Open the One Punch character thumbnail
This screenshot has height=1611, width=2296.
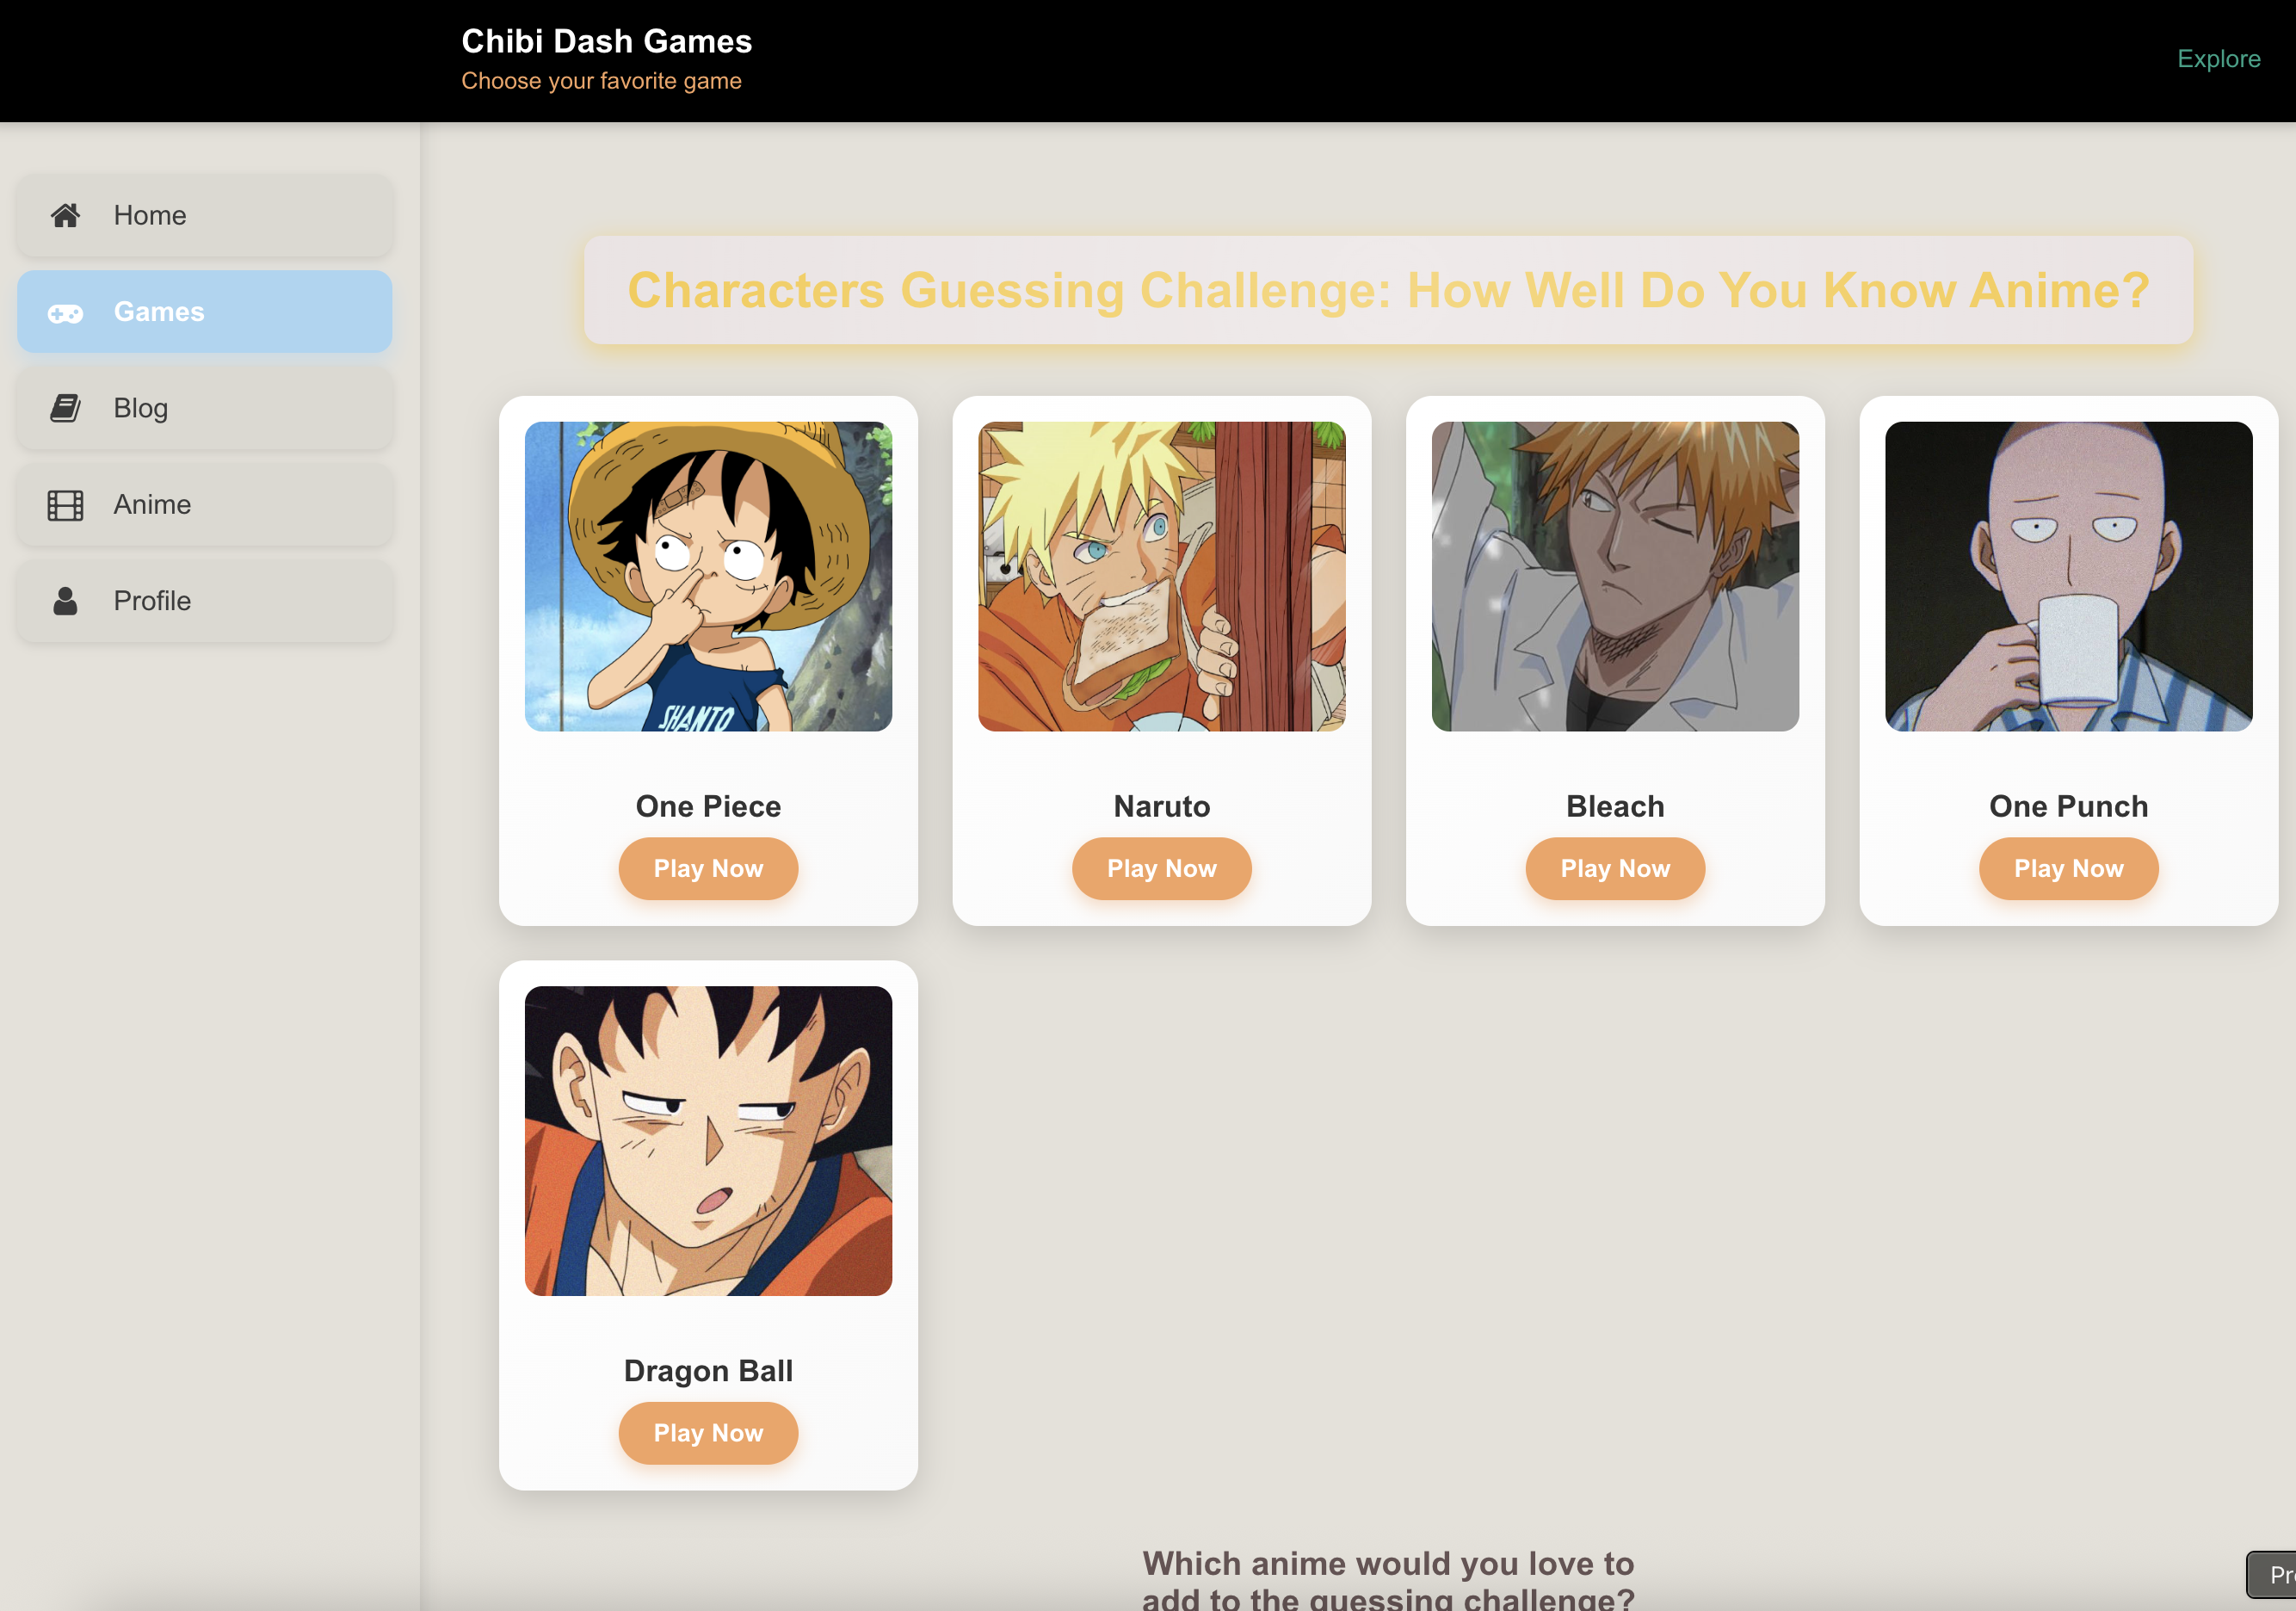click(2067, 576)
